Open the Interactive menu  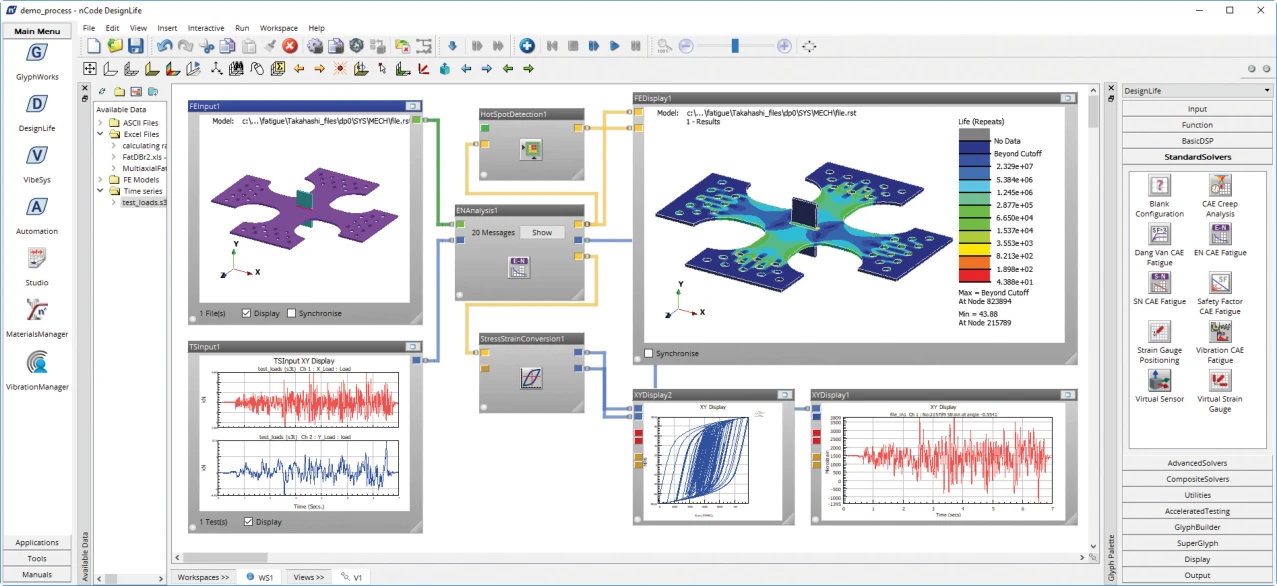click(x=206, y=28)
